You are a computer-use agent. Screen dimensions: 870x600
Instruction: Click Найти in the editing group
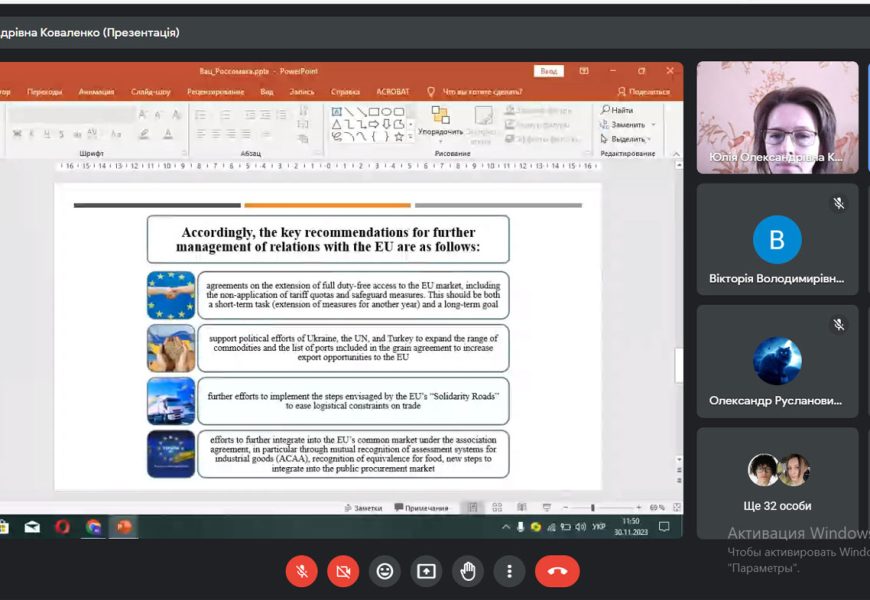coord(617,110)
